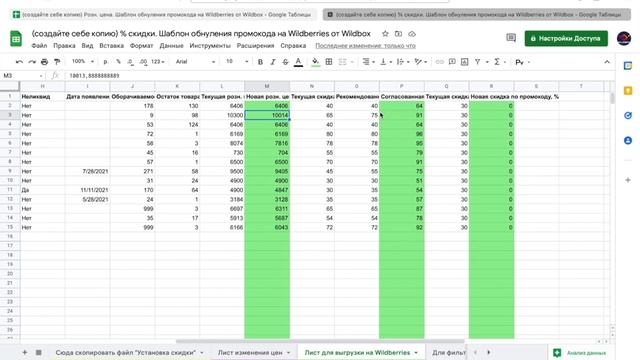Increase the number of decimal places
The width and height of the screenshot is (640, 360).
point(143,62)
